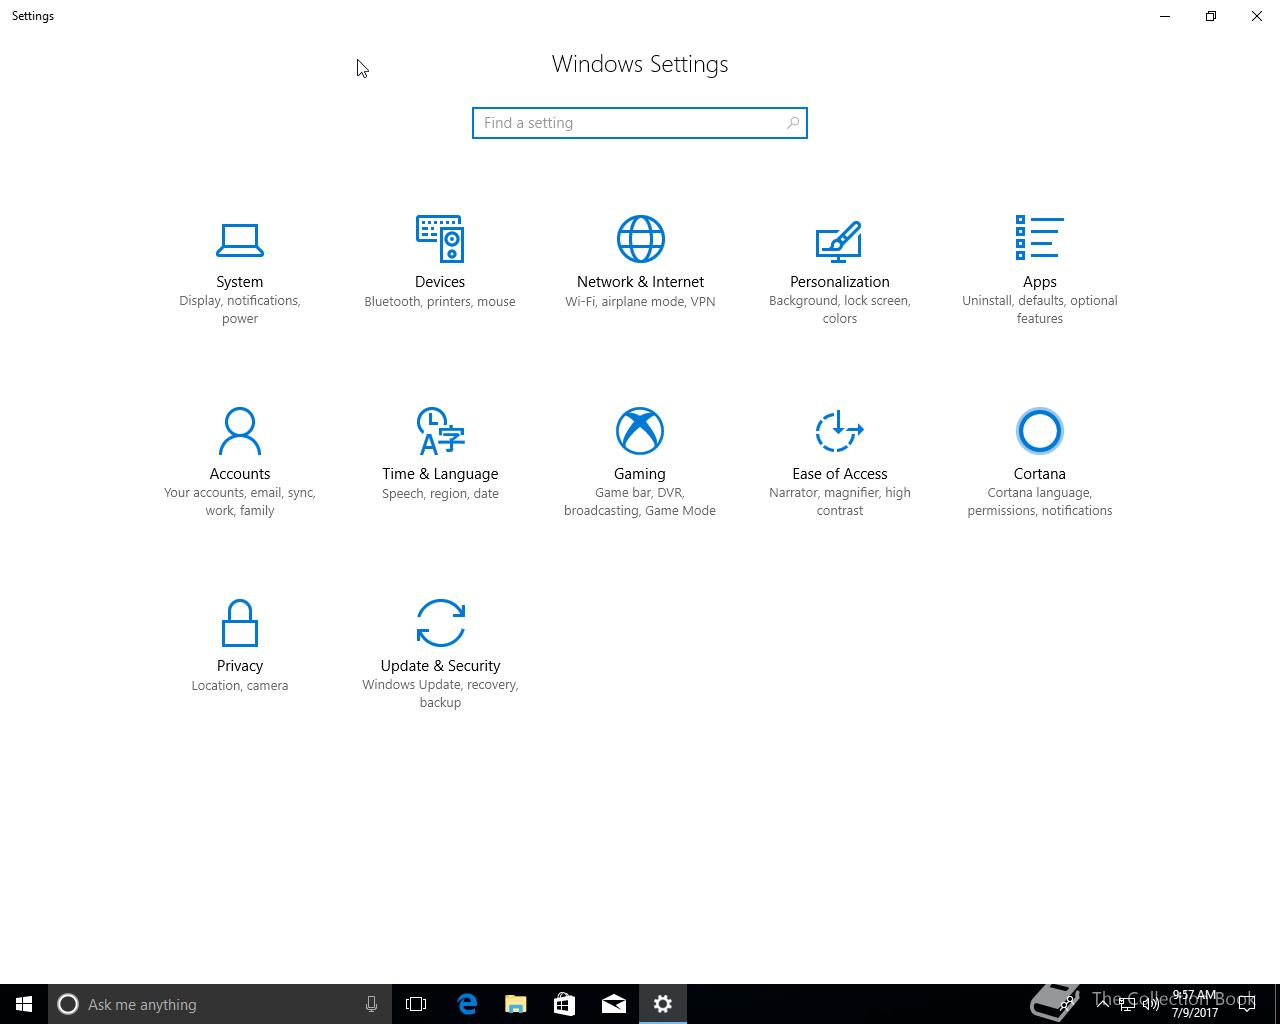Click the Cortana microphone icon
Image resolution: width=1280 pixels, height=1024 pixels.
371,1004
